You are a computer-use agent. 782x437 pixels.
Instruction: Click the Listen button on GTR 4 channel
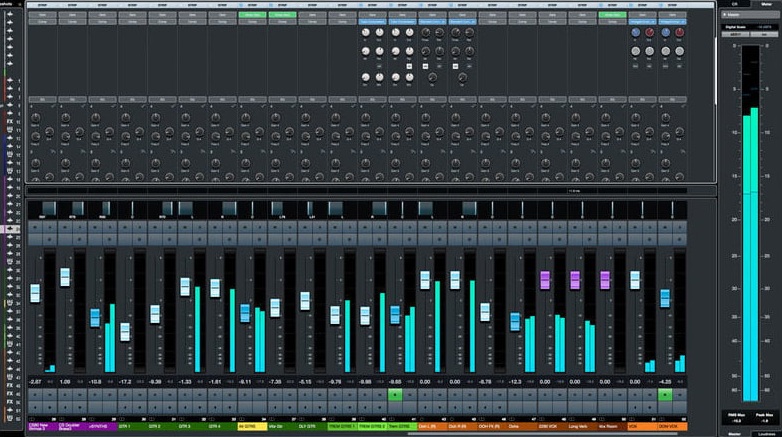coord(215,239)
